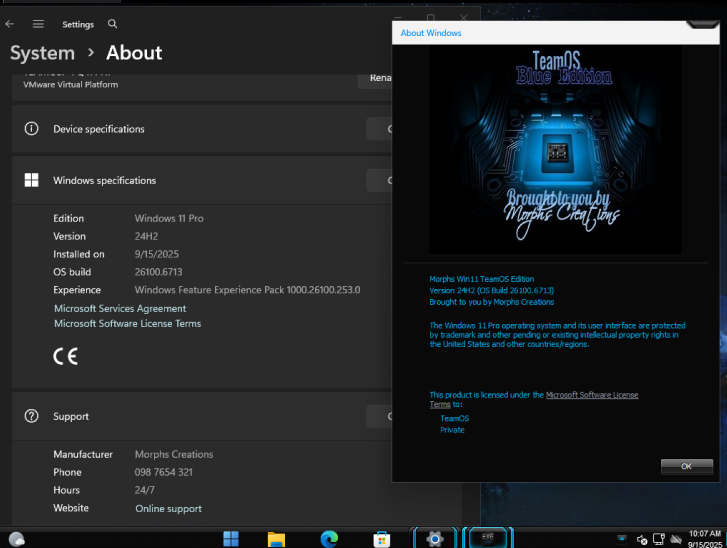Image resolution: width=727 pixels, height=548 pixels.
Task: Switch to Settings app taskbar button
Action: [435, 538]
